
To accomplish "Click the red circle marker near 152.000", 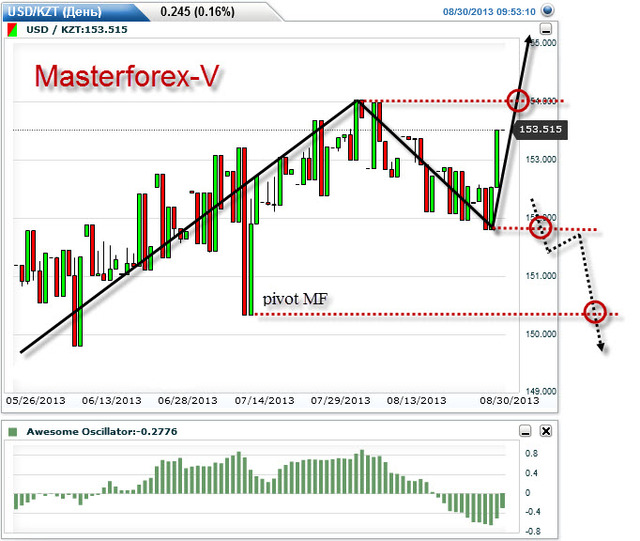I will 541,228.
